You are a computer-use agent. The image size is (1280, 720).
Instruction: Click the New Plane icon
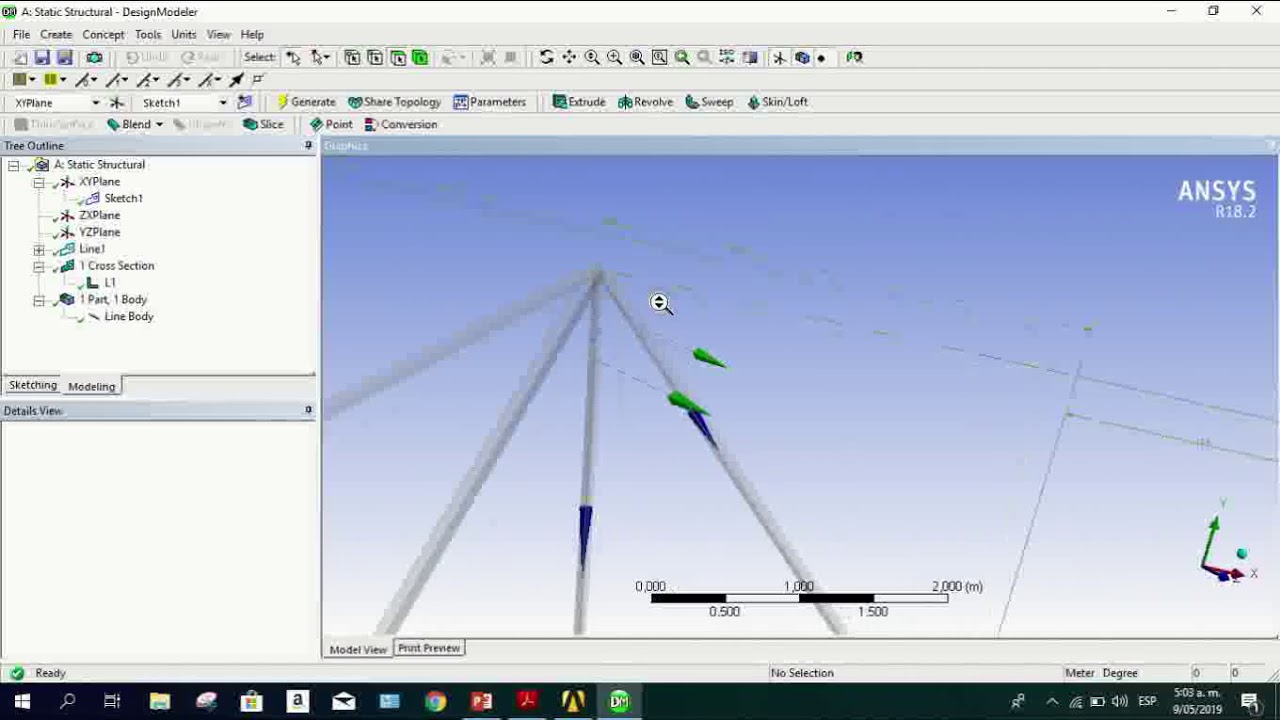point(117,102)
